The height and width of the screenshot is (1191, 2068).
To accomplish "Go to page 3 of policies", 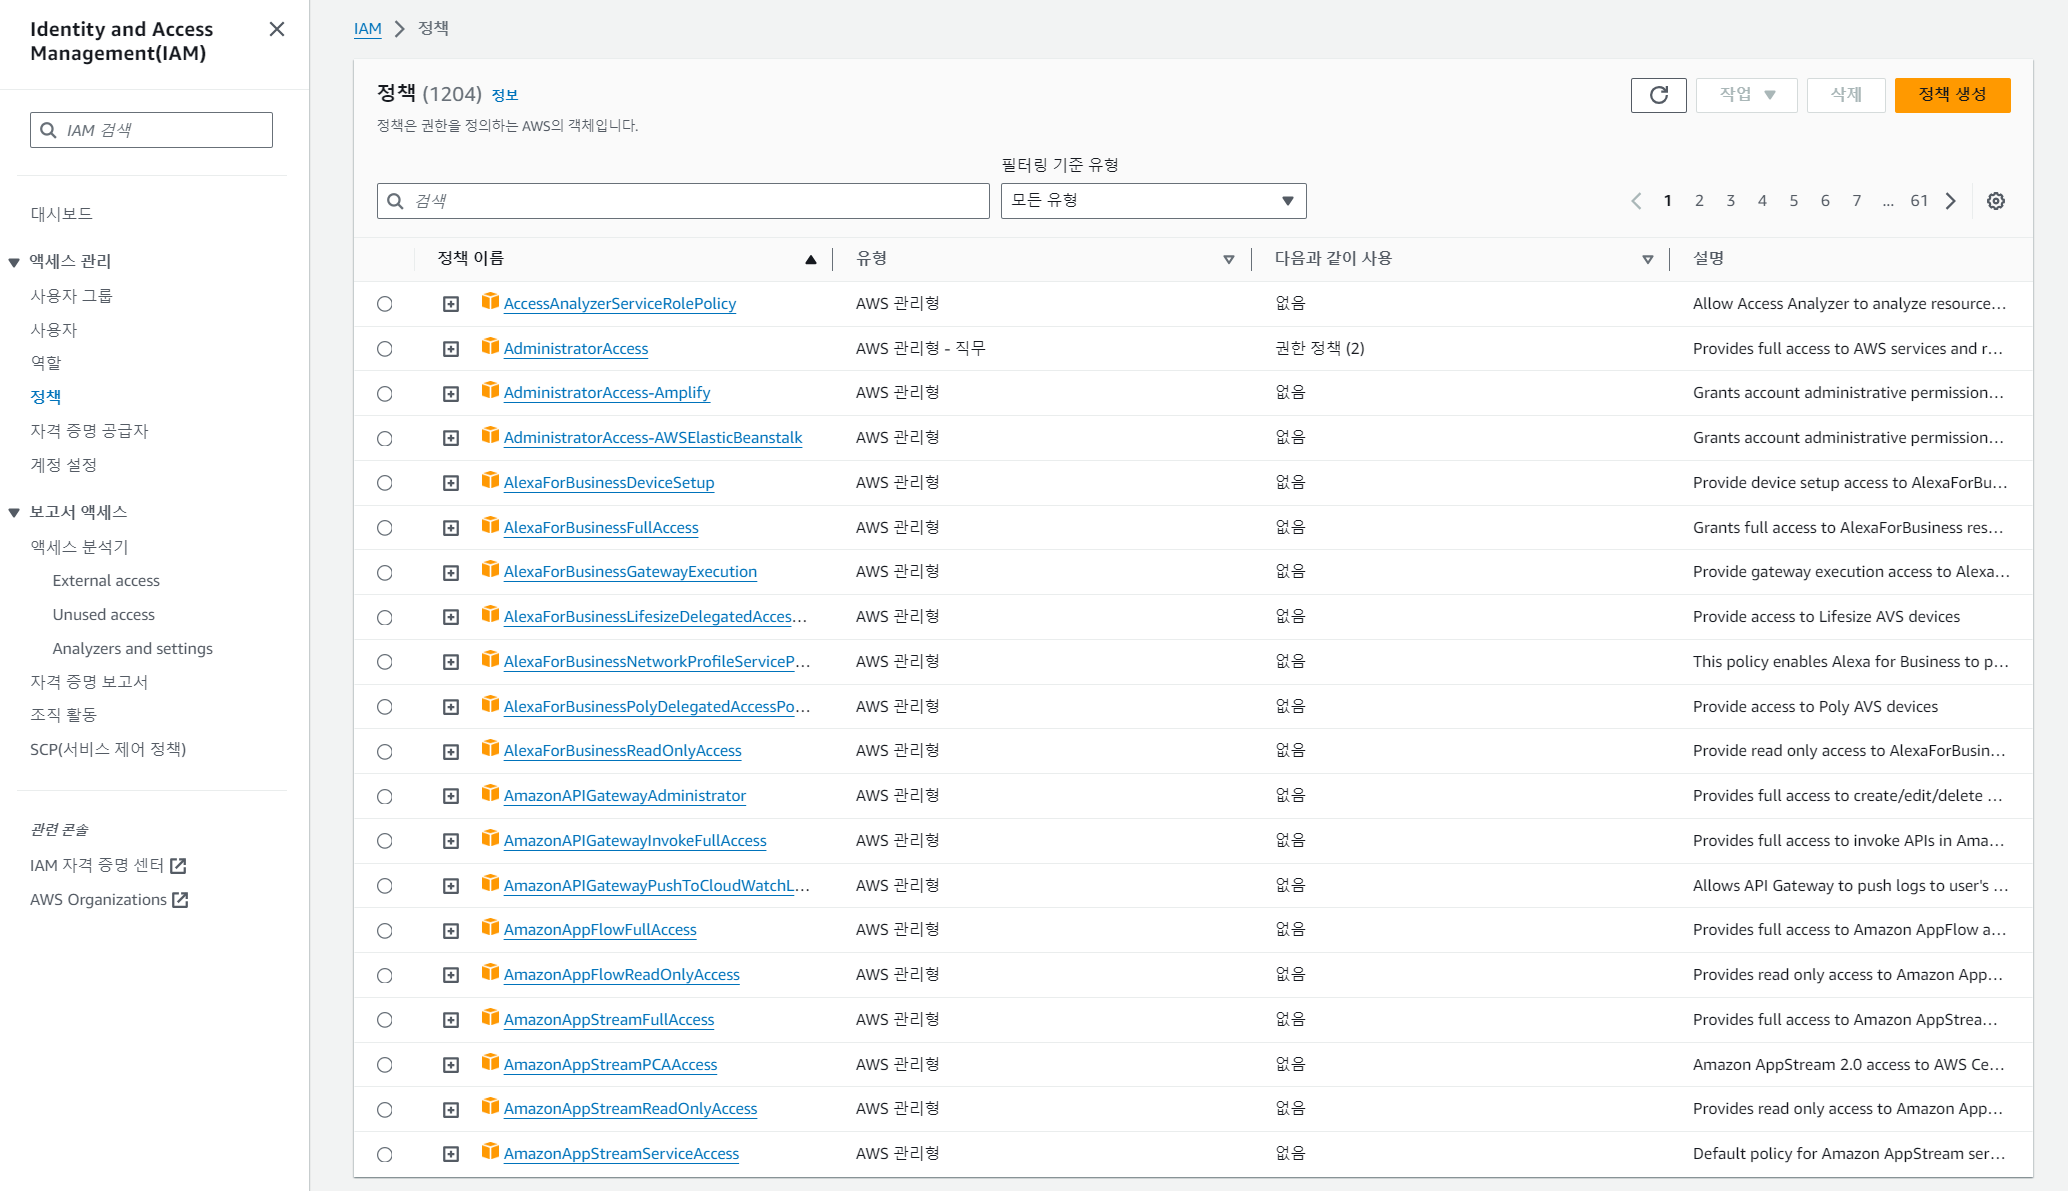I will (1730, 201).
